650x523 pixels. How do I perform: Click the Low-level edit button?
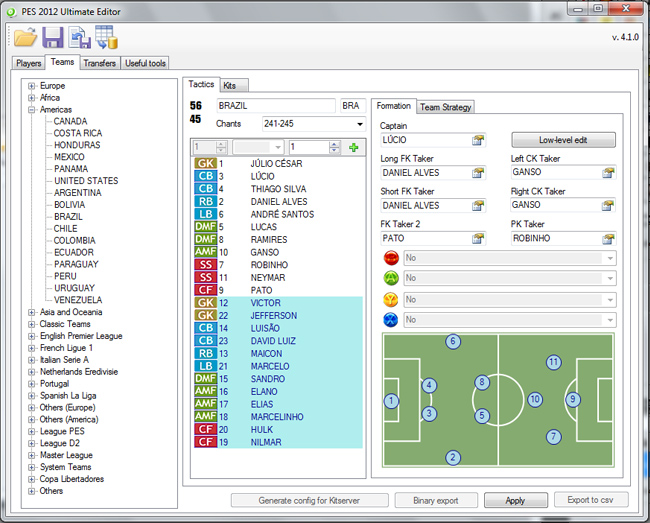click(563, 140)
